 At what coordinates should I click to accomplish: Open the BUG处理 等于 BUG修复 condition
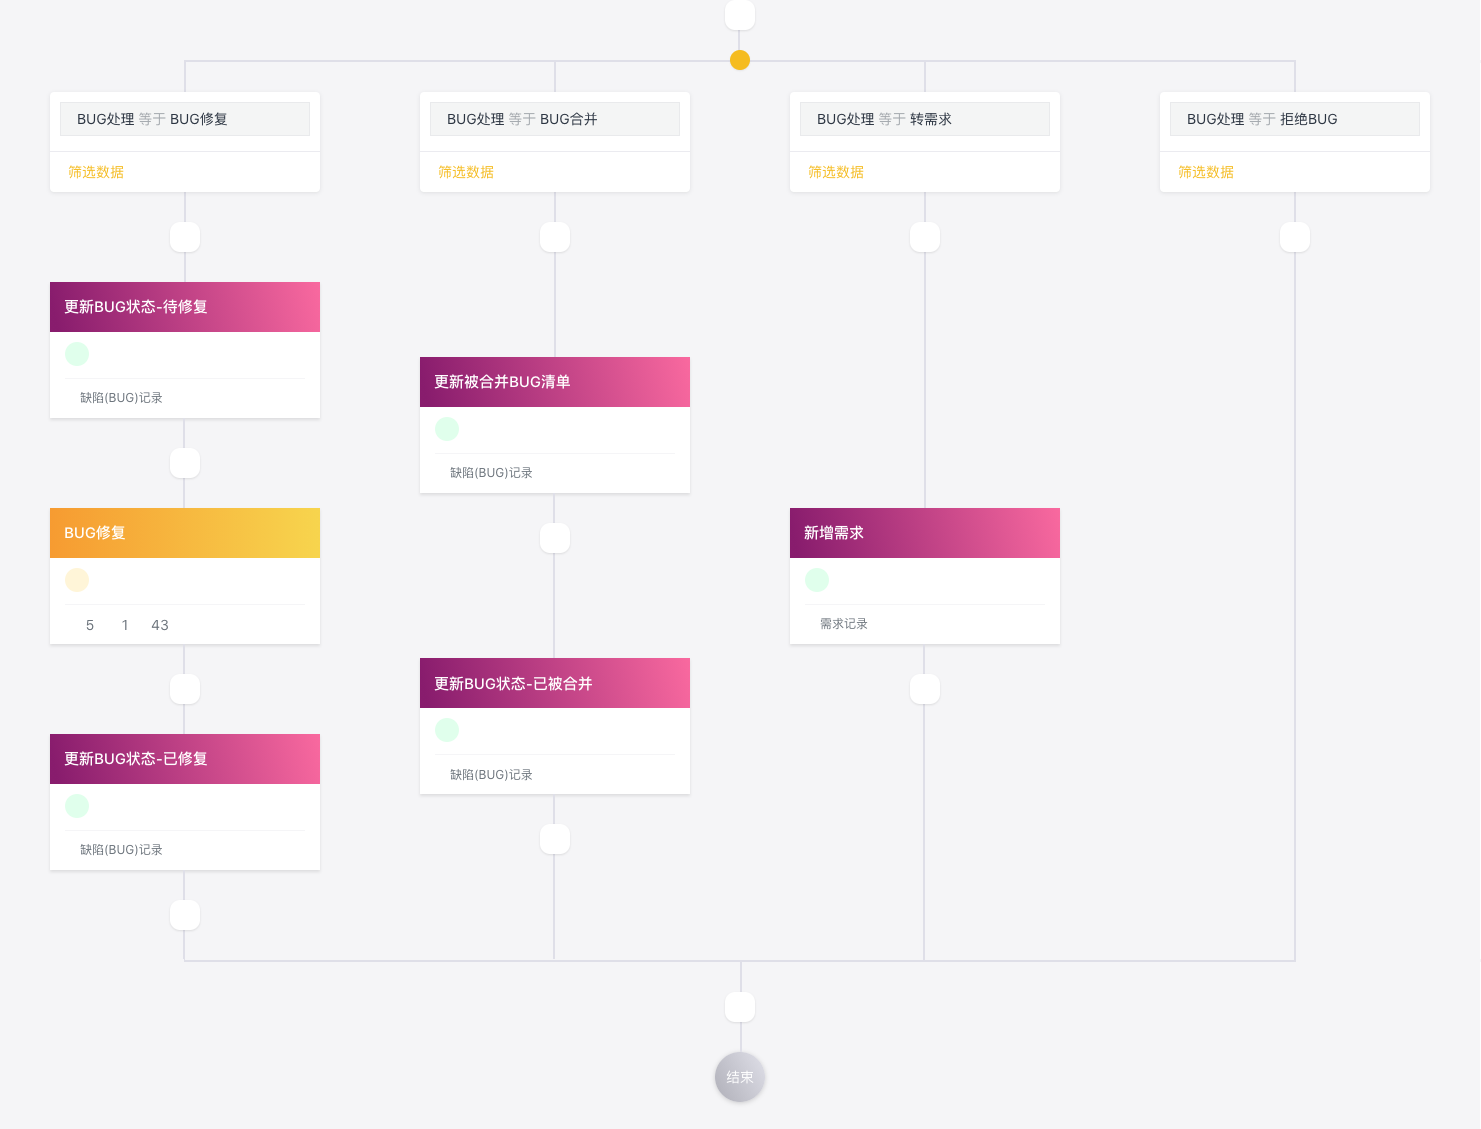[185, 119]
